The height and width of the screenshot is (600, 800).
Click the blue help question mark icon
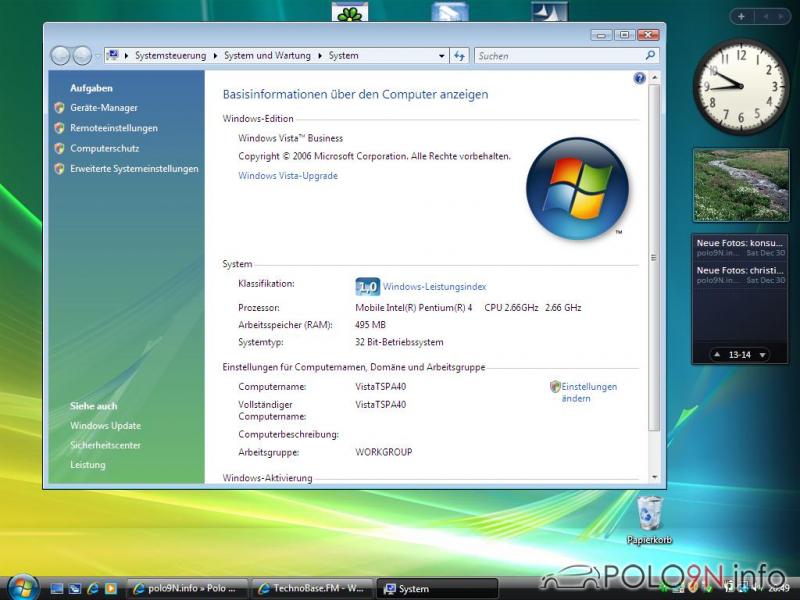[x=639, y=78]
